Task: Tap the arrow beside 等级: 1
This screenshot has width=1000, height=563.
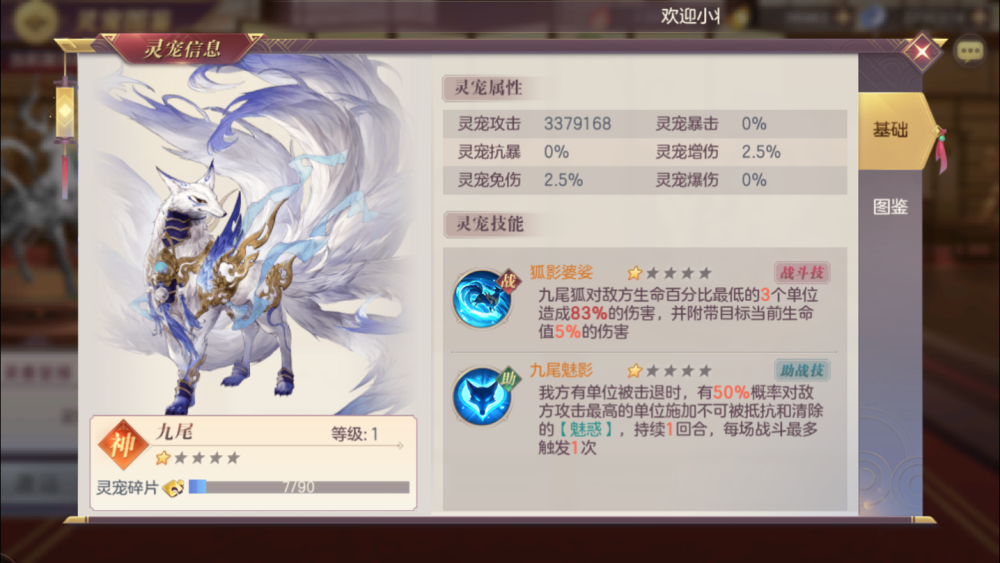Action: click(400, 445)
